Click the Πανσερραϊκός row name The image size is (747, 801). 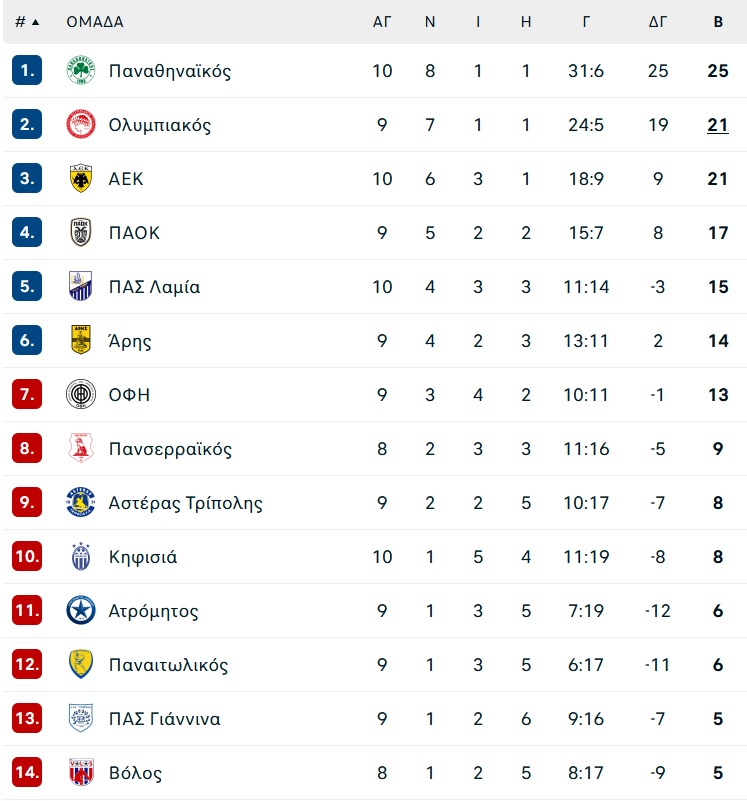click(x=170, y=449)
